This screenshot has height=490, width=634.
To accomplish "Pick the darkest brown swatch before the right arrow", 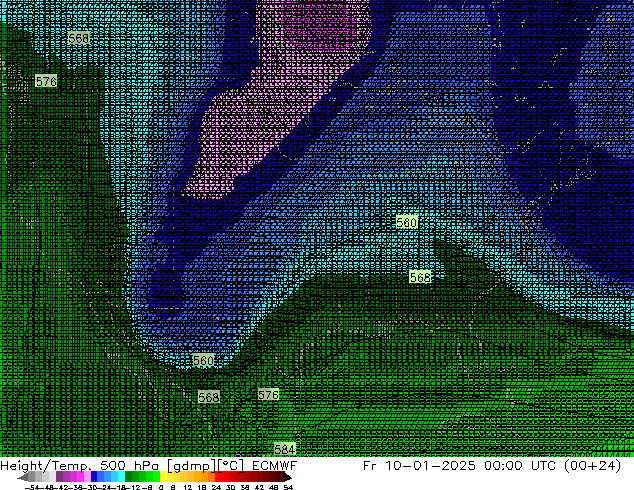I will 281,477.
